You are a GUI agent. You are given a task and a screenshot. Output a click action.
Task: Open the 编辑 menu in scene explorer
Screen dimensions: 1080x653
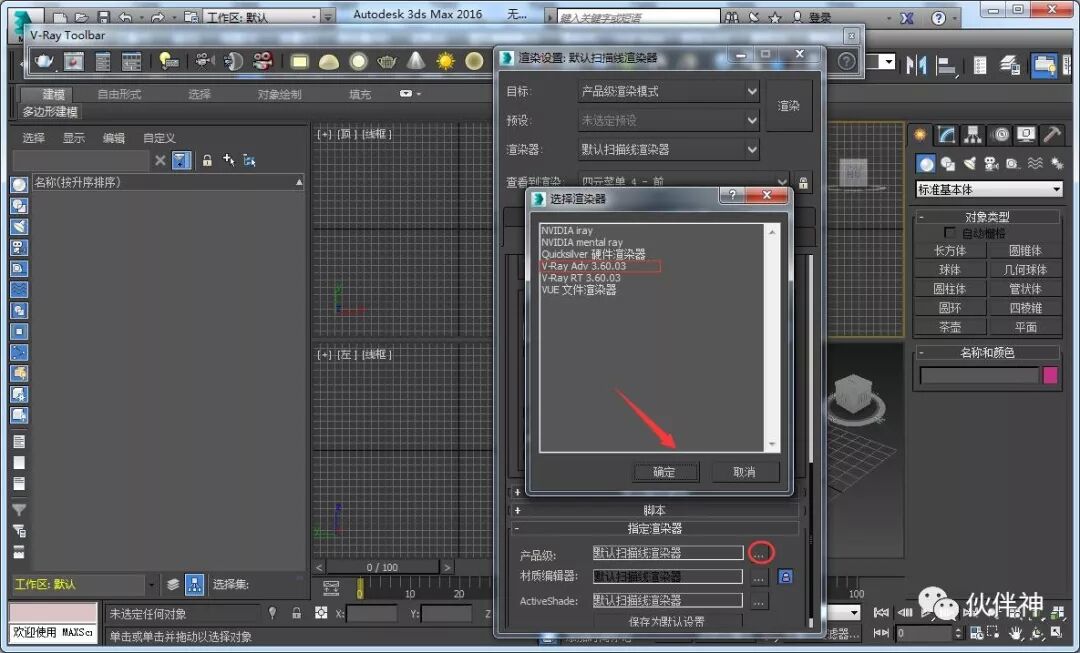114,138
